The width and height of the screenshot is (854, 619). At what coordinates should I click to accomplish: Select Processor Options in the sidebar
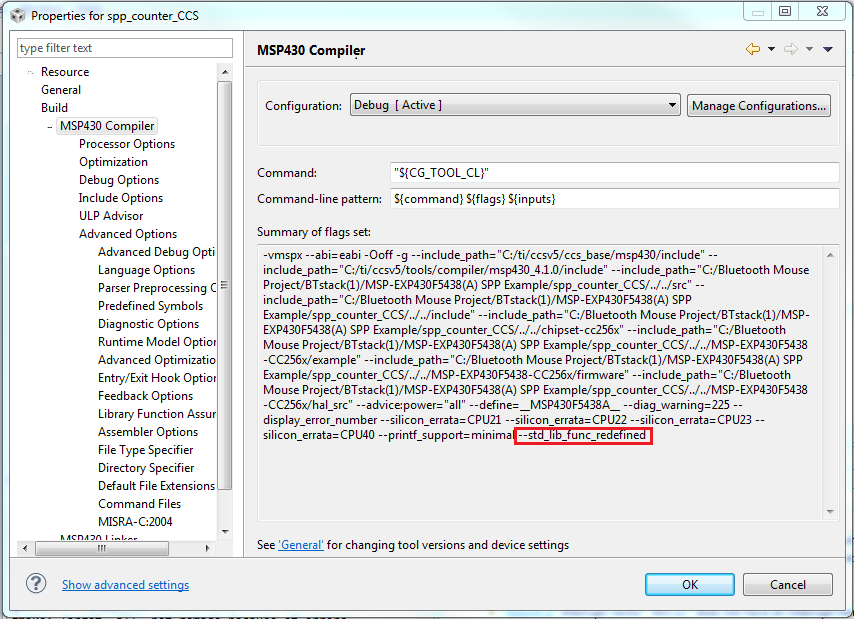[126, 143]
